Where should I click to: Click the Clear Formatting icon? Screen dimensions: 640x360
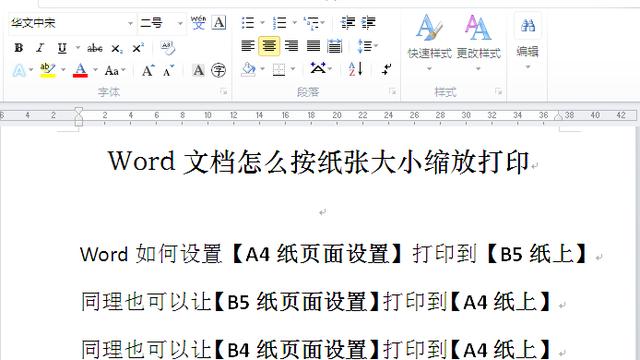tap(167, 48)
